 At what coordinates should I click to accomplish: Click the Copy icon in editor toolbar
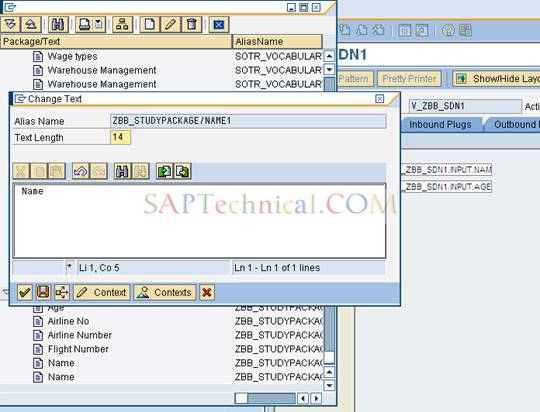click(39, 171)
